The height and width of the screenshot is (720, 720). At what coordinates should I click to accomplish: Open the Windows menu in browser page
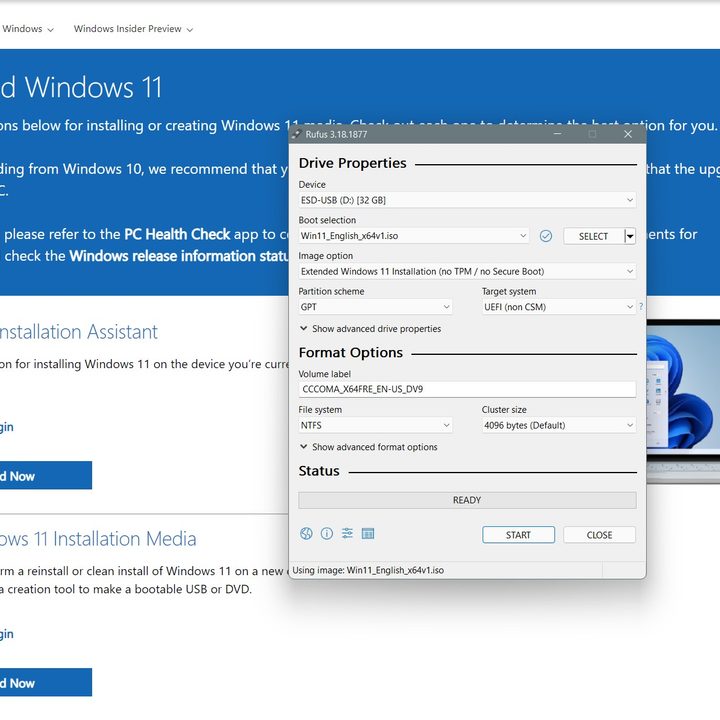point(28,29)
